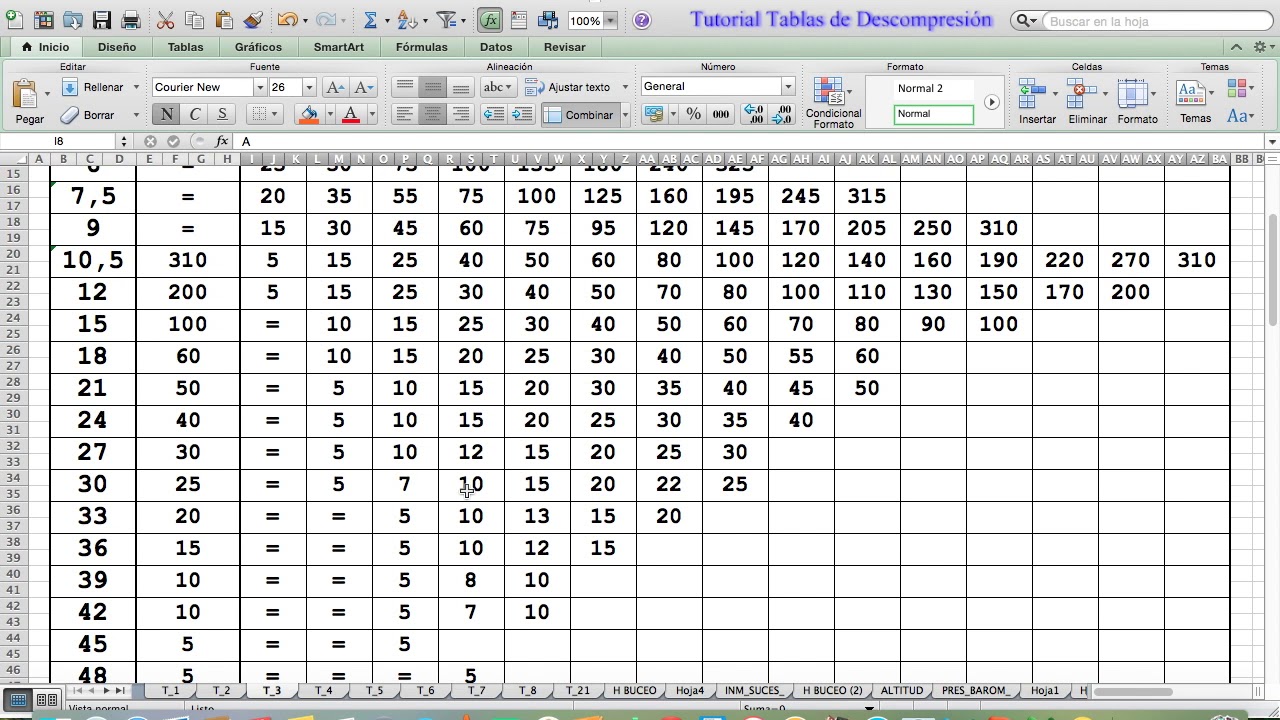Apply the Normal cell style

pos(934,114)
